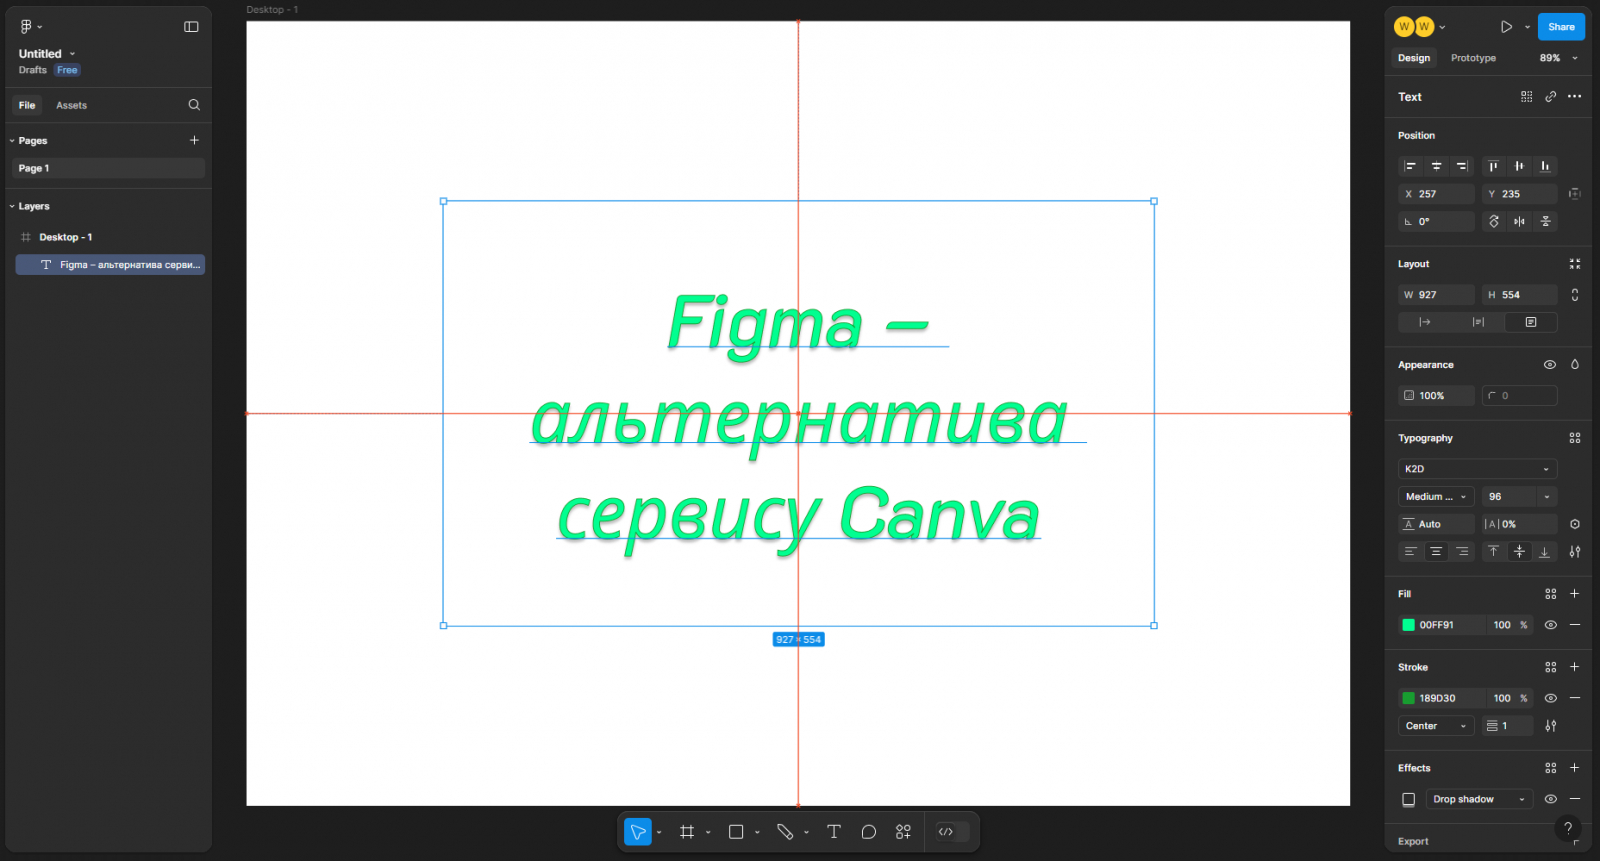The width and height of the screenshot is (1600, 861).
Task: Edit the width field 927
Action: click(x=1436, y=295)
